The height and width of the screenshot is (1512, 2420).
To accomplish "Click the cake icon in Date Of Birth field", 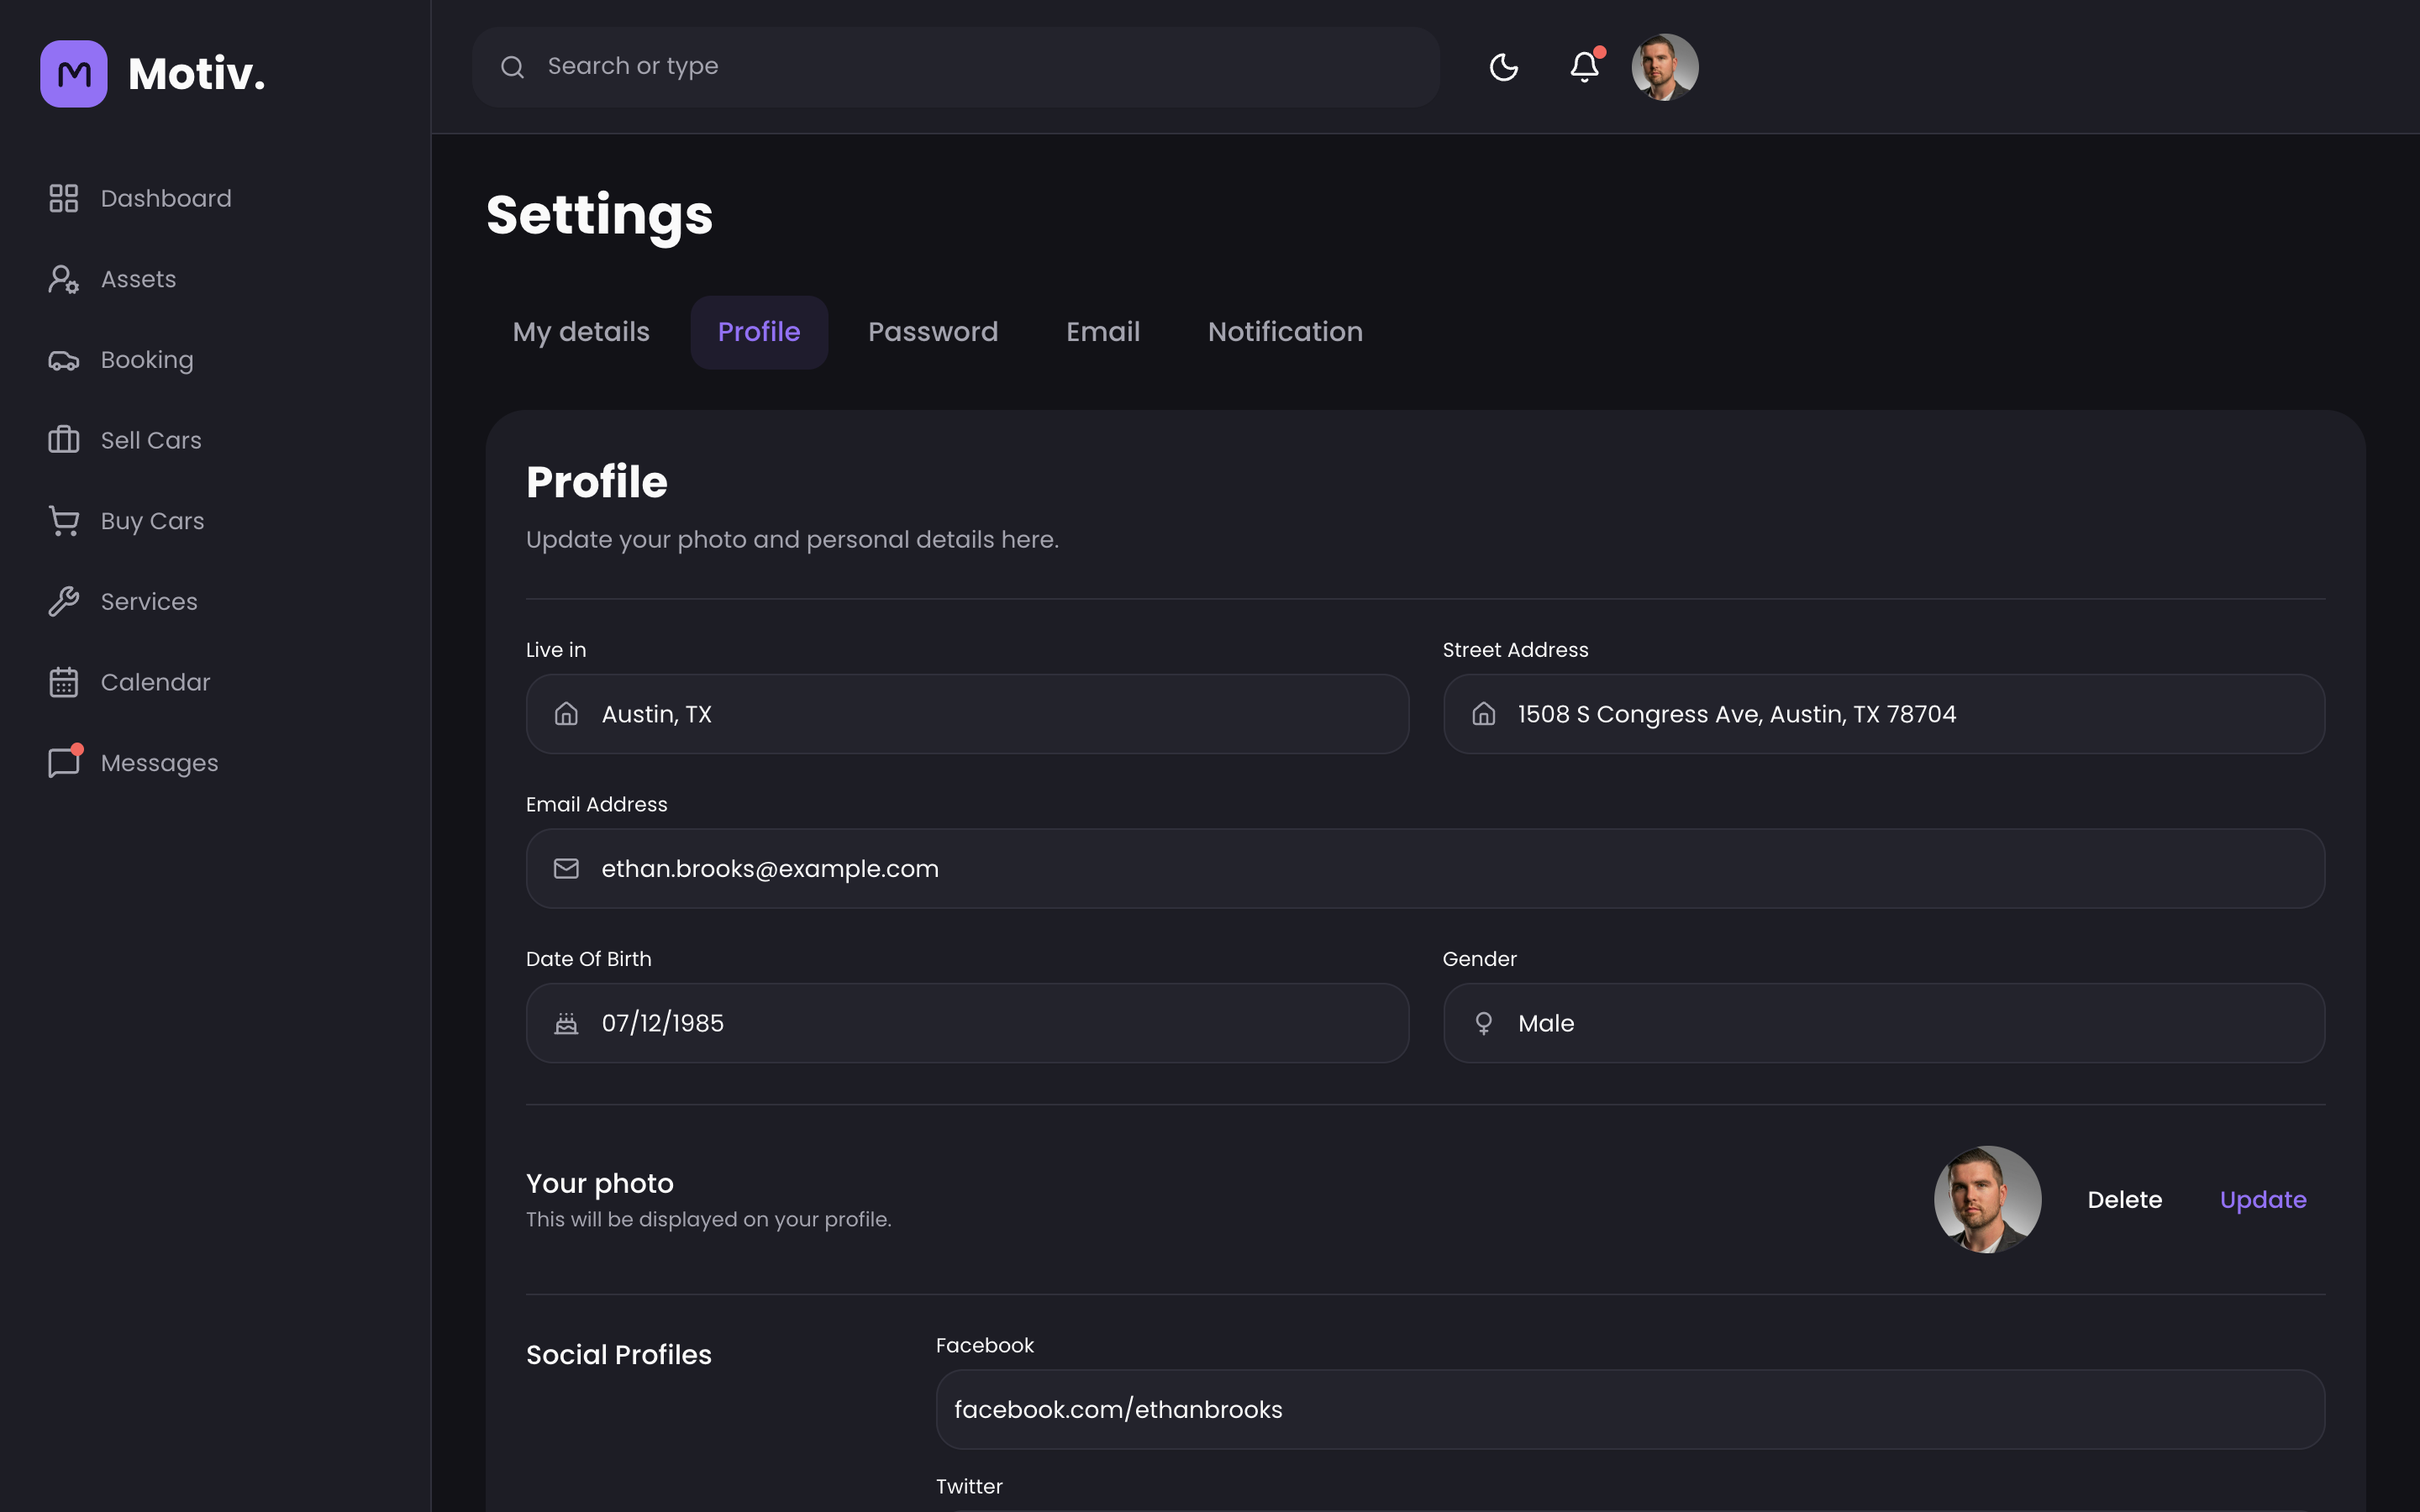I will [x=567, y=1023].
